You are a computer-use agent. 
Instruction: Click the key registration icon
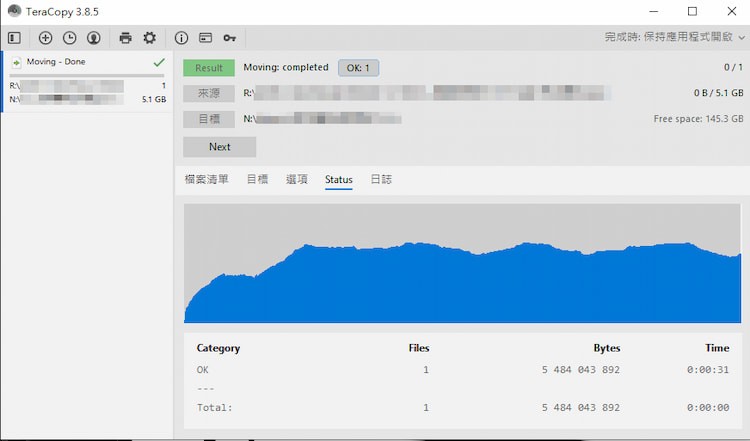coord(230,38)
